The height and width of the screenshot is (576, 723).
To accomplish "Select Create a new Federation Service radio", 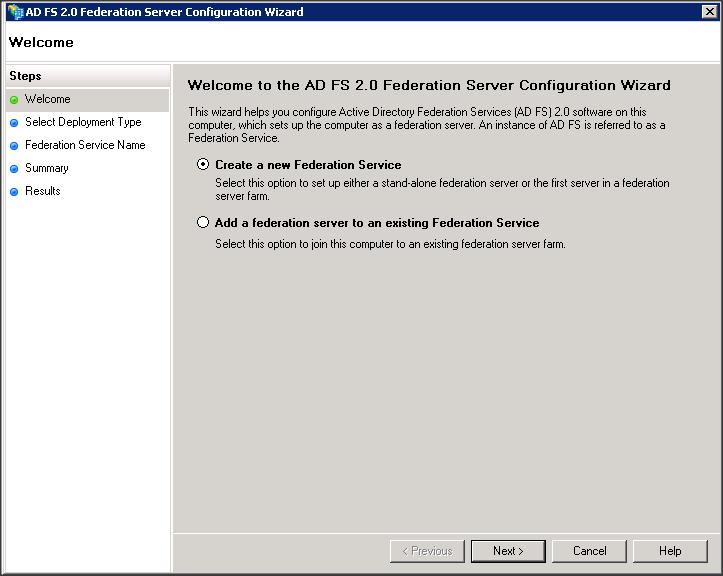I will (204, 165).
